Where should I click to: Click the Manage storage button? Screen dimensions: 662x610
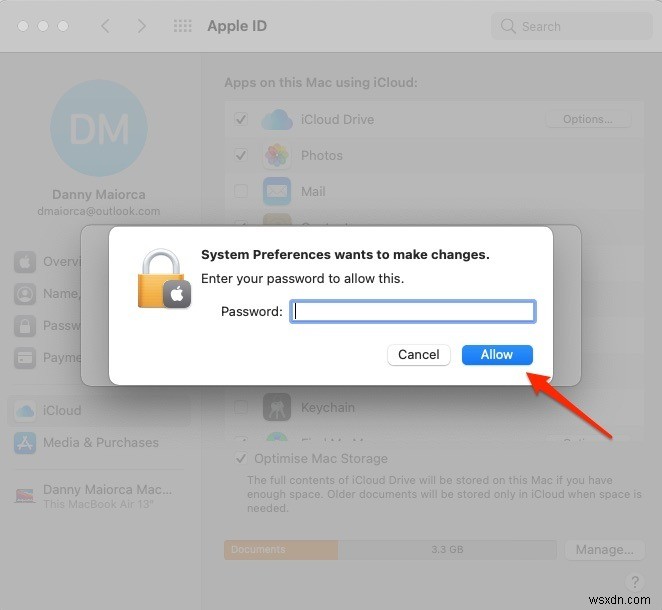[x=605, y=550]
